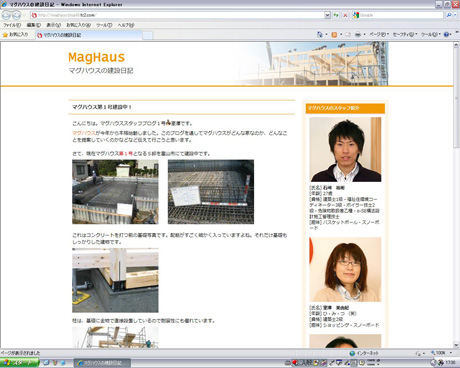Screen dimensions: 460x368
Task: Open the Favorites star (お気に入り) button
Action: tap(15, 34)
